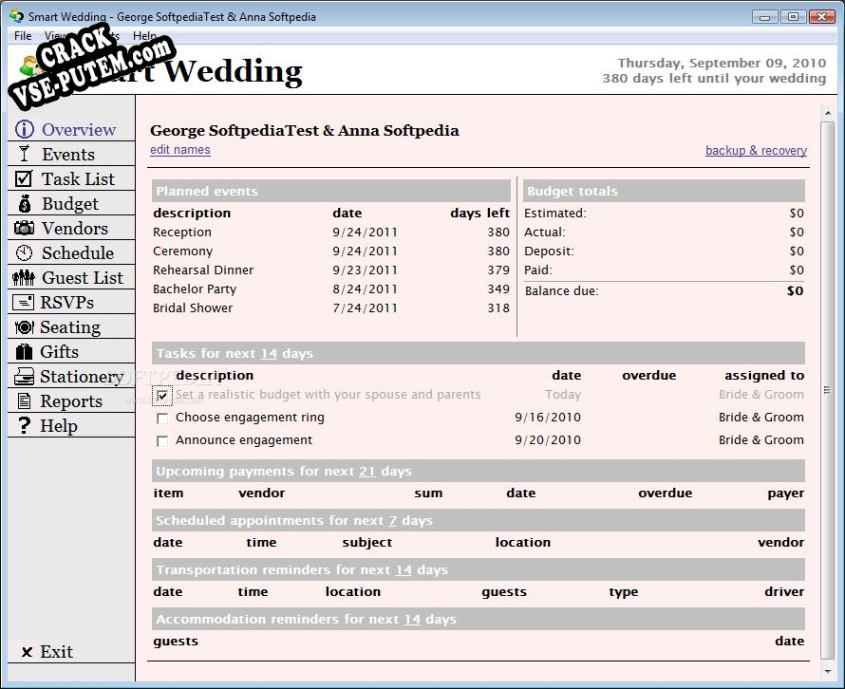This screenshot has width=845, height=689.
Task: Click the 'Estimated:' budget label
Action: click(x=555, y=213)
